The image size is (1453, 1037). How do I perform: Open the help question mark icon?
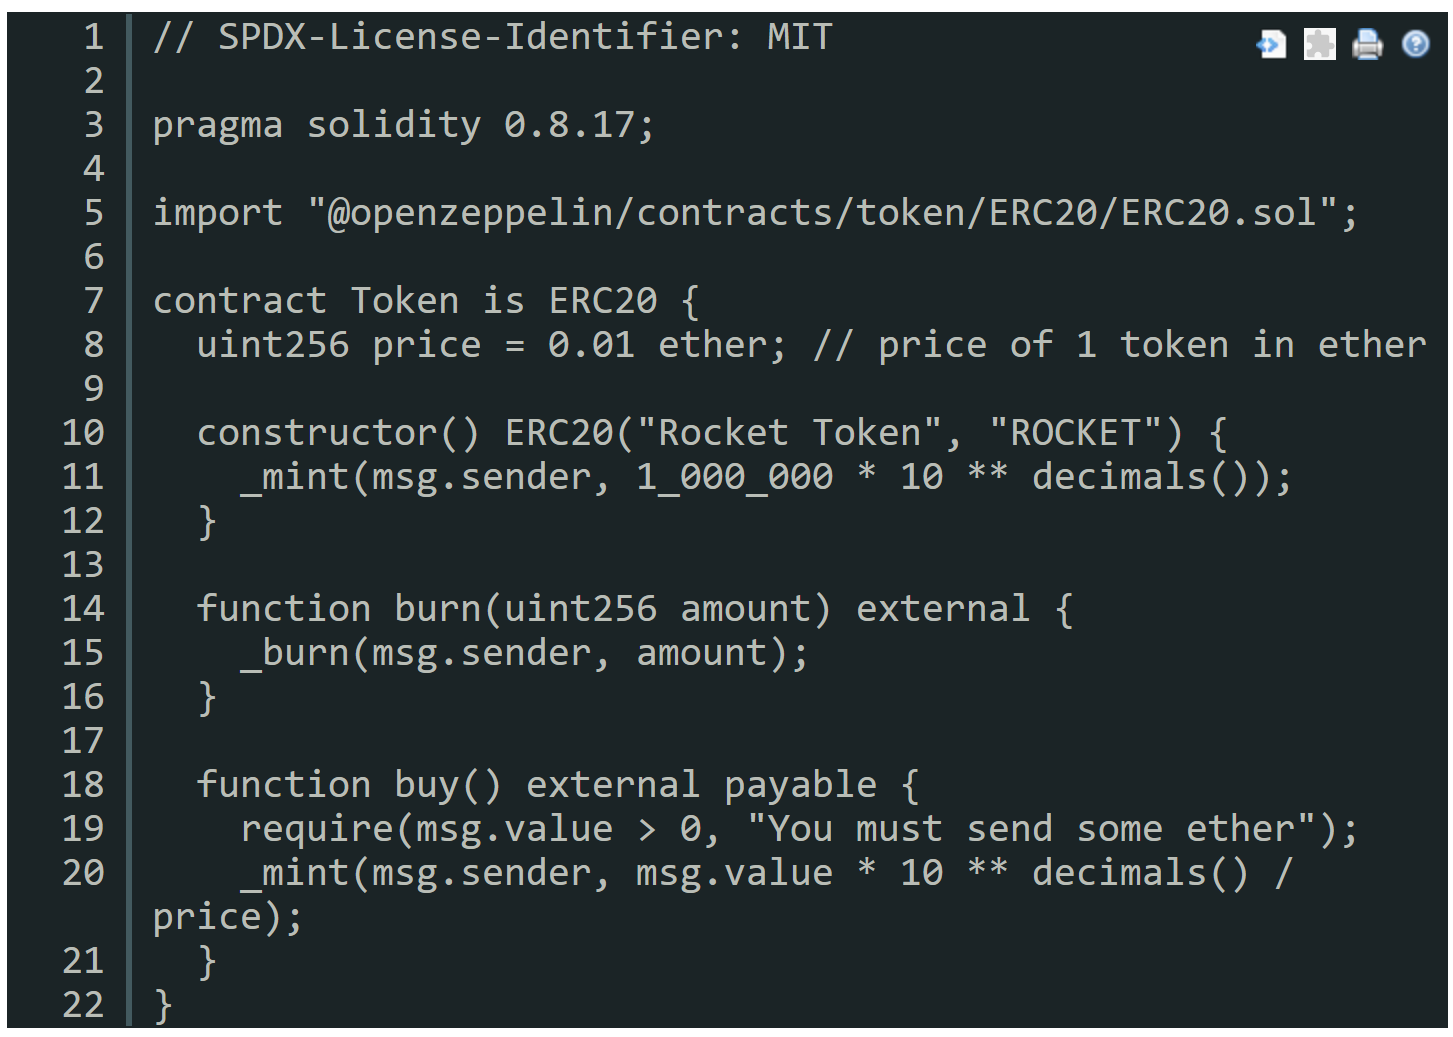point(1415,45)
